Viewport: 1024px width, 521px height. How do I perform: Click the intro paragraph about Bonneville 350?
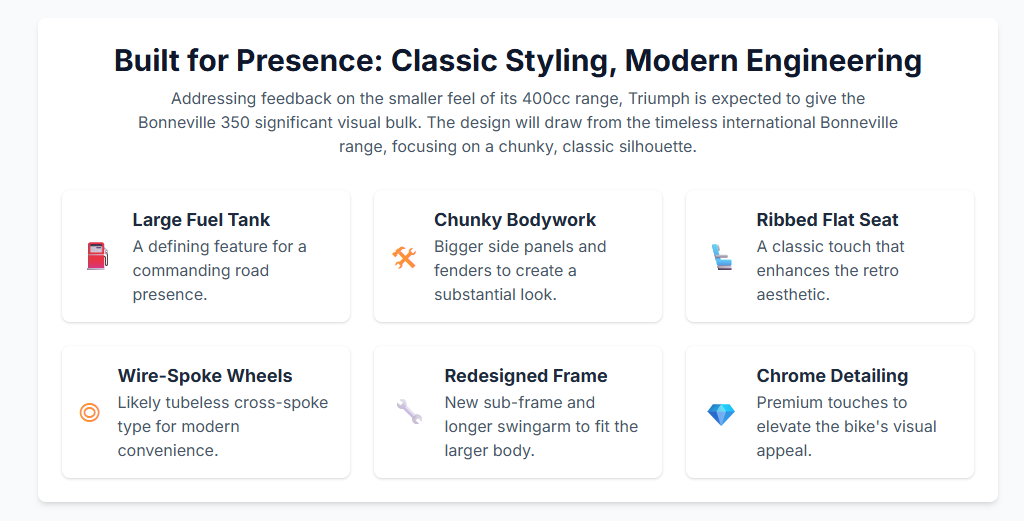(x=518, y=123)
